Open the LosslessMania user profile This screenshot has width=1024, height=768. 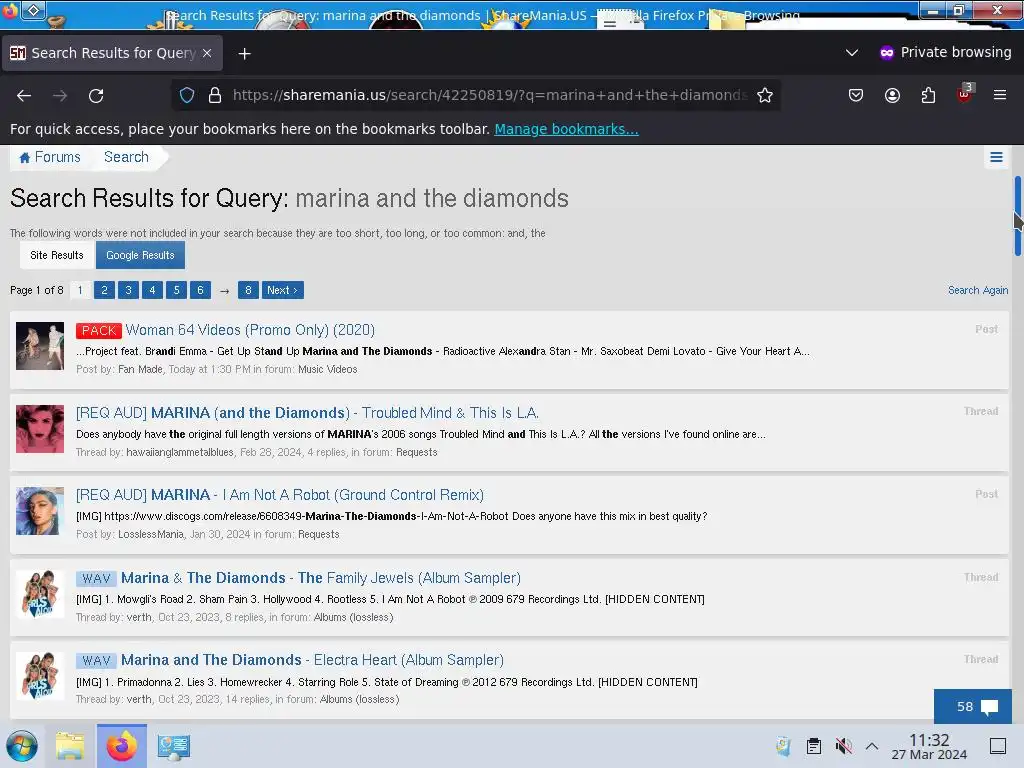coord(151,534)
